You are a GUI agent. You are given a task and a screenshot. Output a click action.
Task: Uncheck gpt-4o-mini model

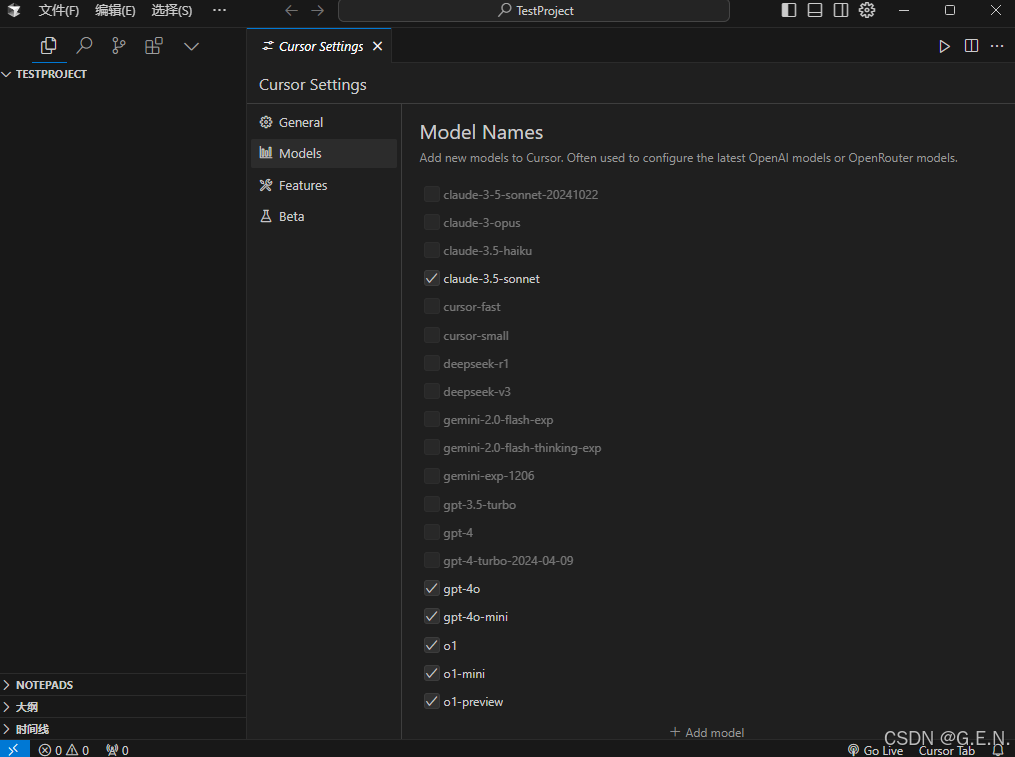(432, 616)
